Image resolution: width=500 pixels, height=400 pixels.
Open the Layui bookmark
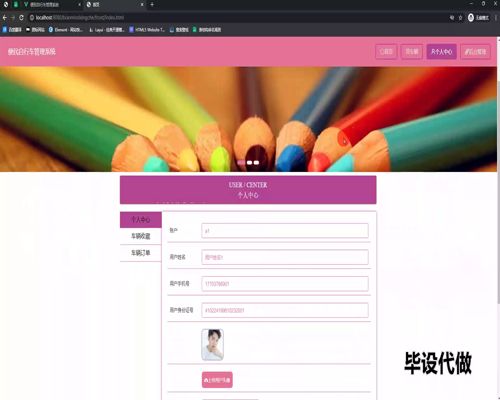click(x=107, y=30)
